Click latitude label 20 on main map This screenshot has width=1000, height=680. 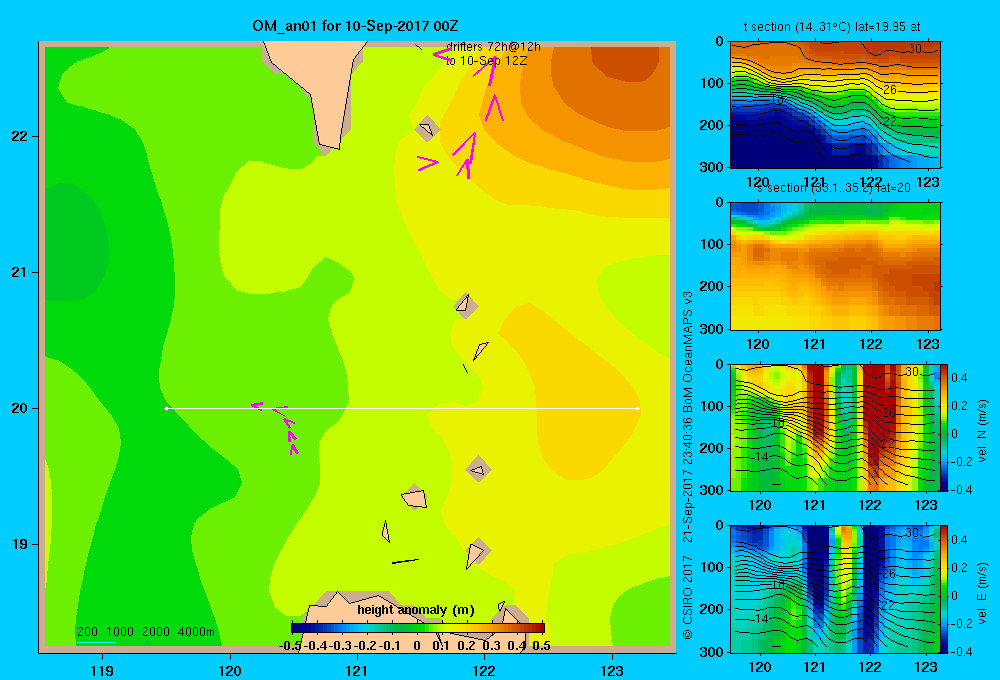click(20, 408)
